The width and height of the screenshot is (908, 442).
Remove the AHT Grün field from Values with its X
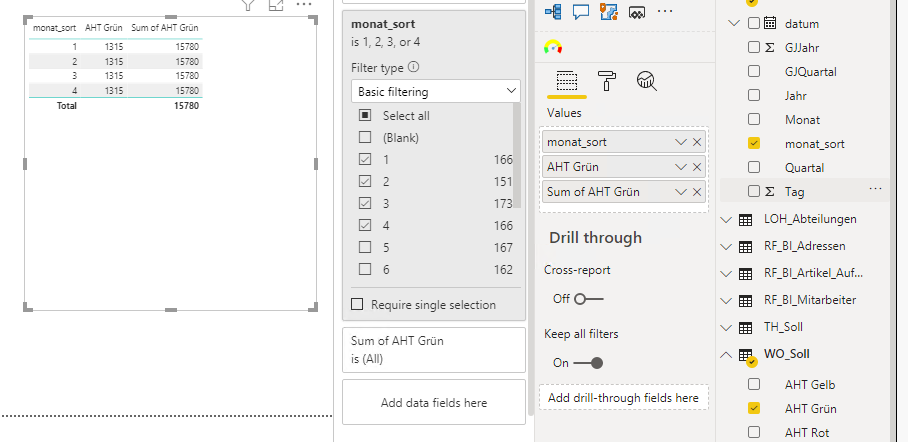(x=697, y=167)
